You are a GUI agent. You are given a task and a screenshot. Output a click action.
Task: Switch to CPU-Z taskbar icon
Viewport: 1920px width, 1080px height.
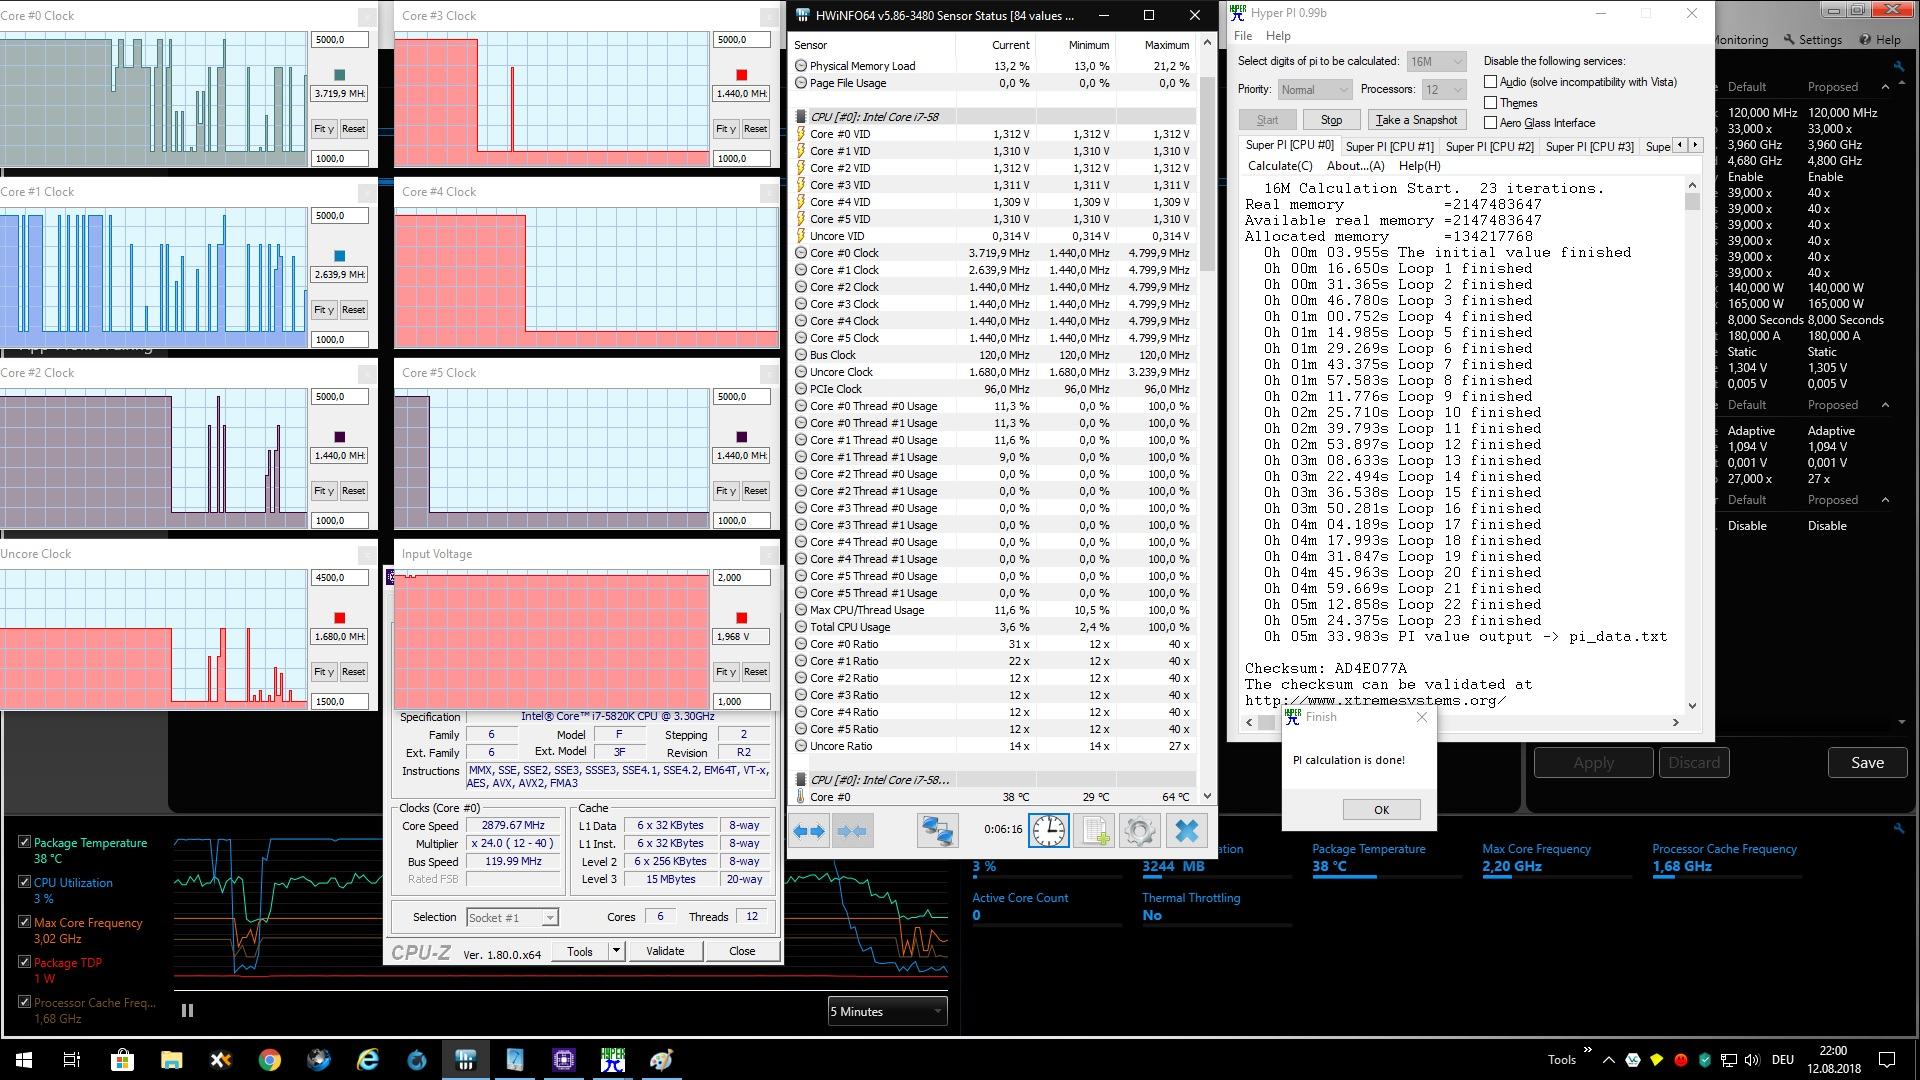click(x=563, y=1060)
